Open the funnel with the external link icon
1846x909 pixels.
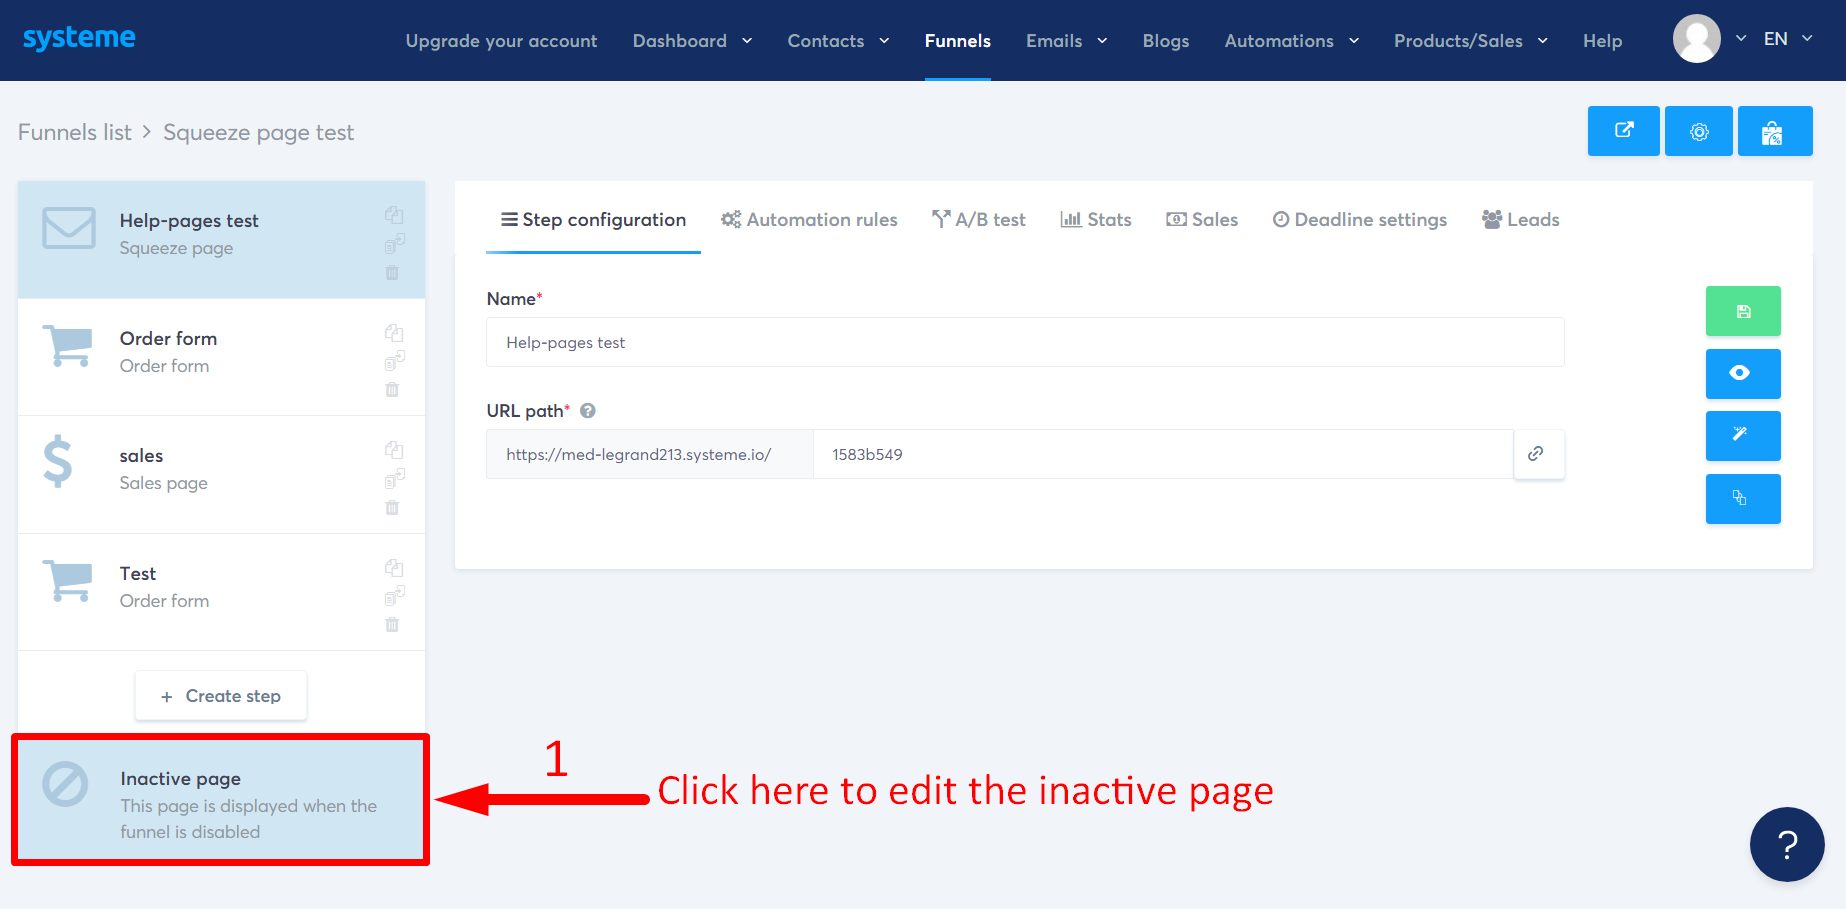pyautogui.click(x=1623, y=131)
